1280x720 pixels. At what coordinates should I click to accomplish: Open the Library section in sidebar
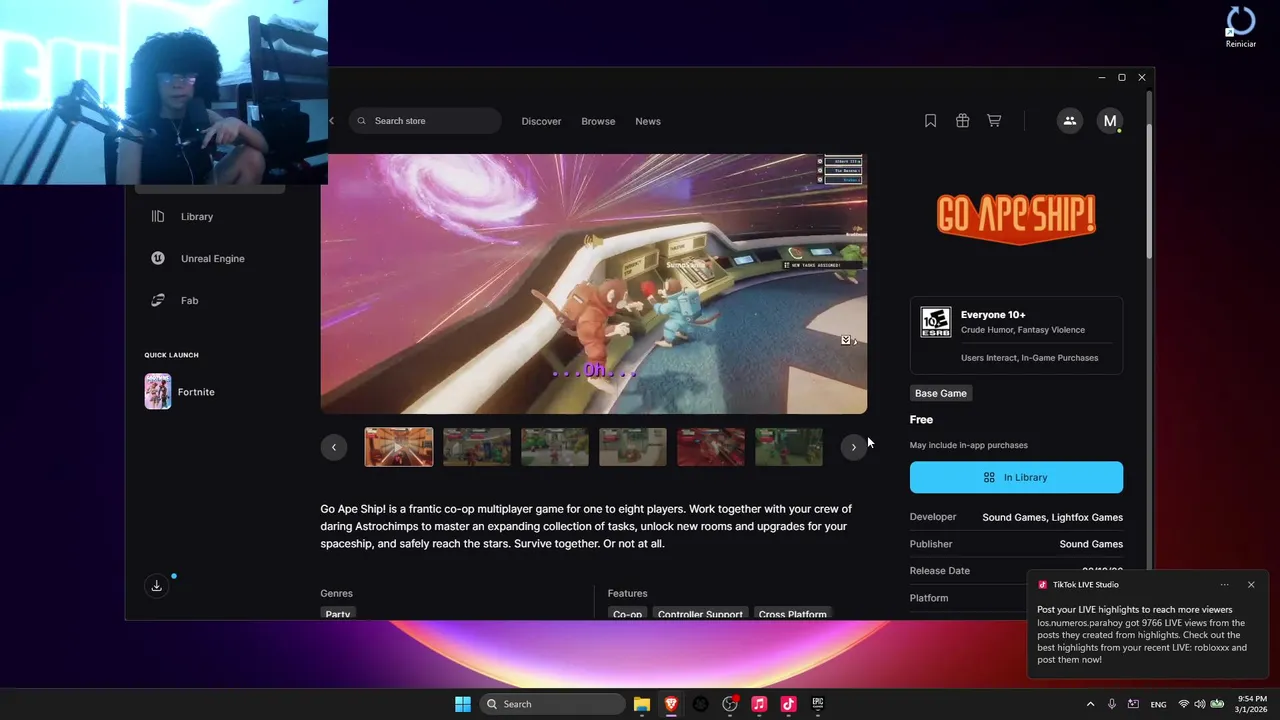pos(197,216)
